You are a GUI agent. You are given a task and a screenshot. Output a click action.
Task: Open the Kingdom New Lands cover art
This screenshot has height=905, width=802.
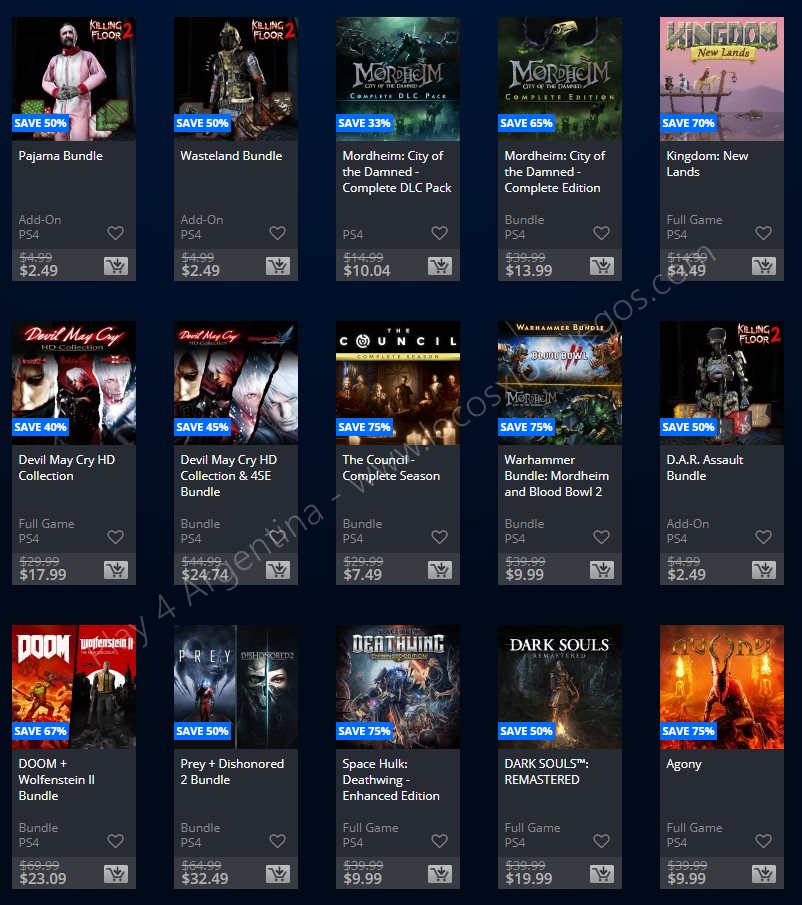(722, 79)
